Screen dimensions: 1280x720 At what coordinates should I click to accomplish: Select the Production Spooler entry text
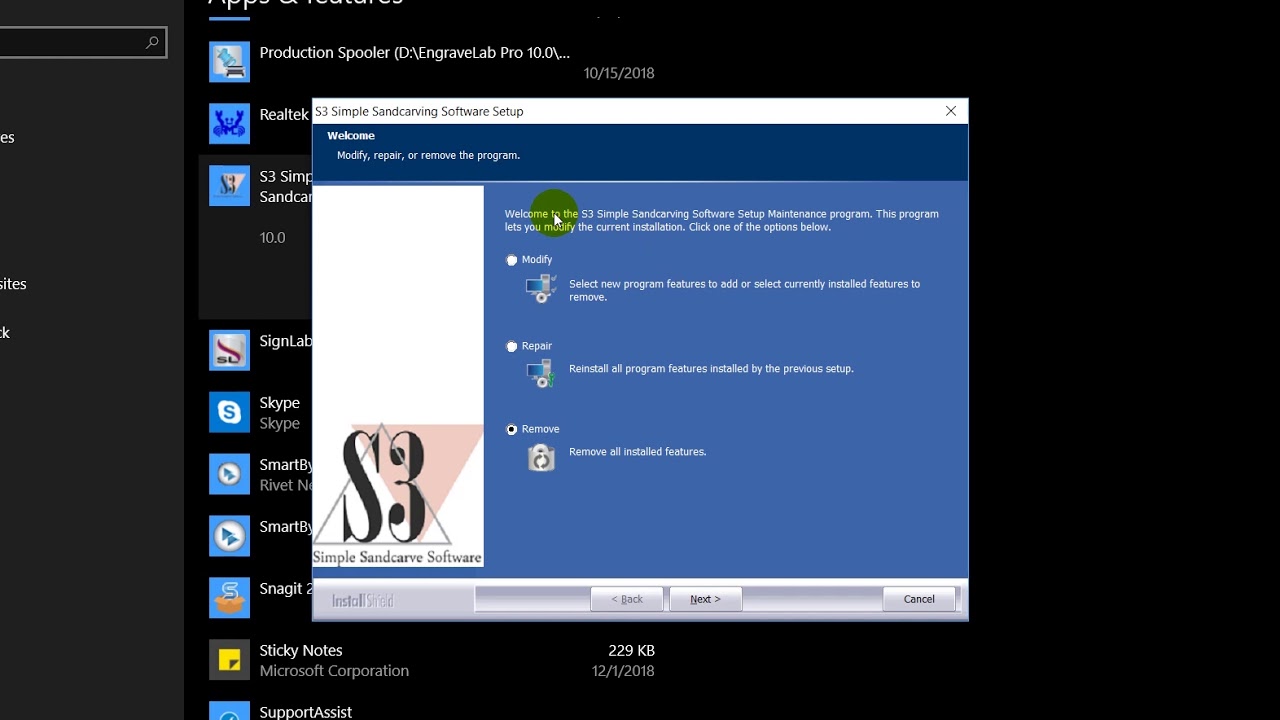point(415,52)
